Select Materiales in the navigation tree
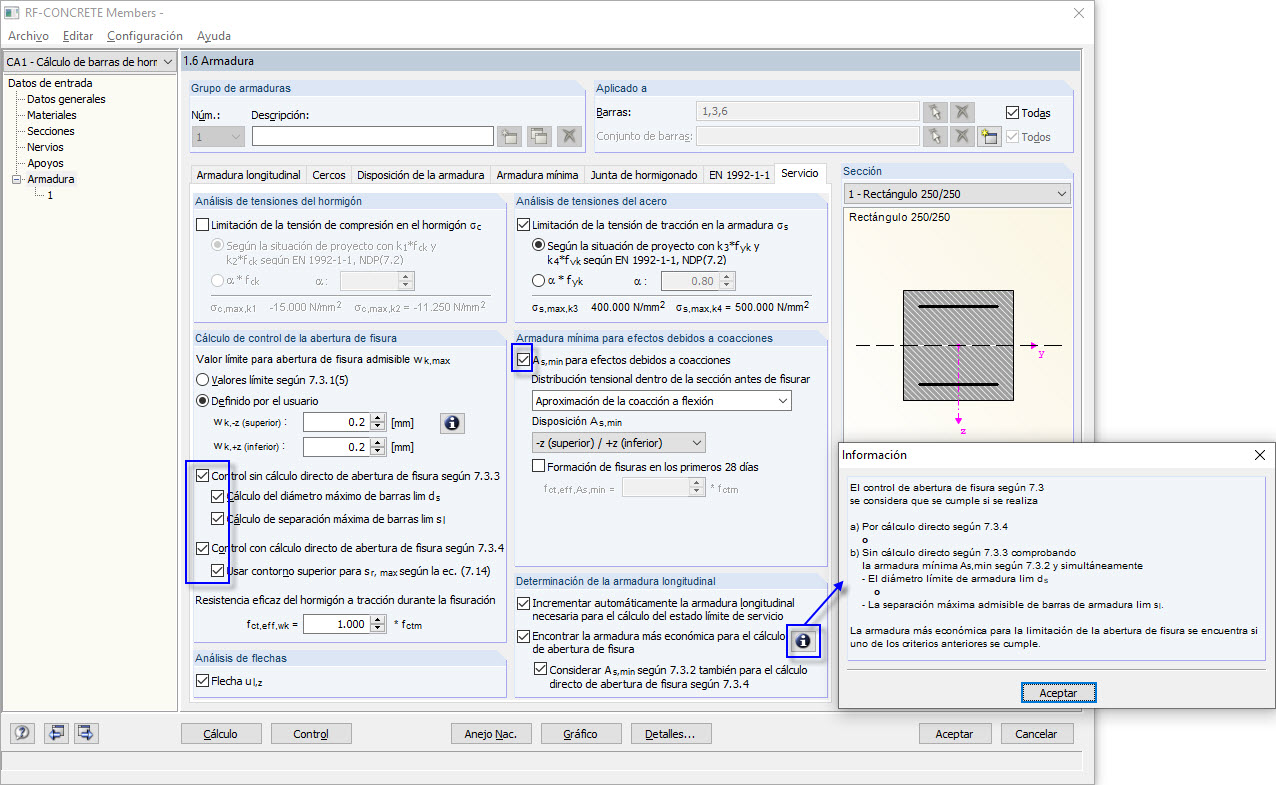The height and width of the screenshot is (785, 1276). click(52, 115)
